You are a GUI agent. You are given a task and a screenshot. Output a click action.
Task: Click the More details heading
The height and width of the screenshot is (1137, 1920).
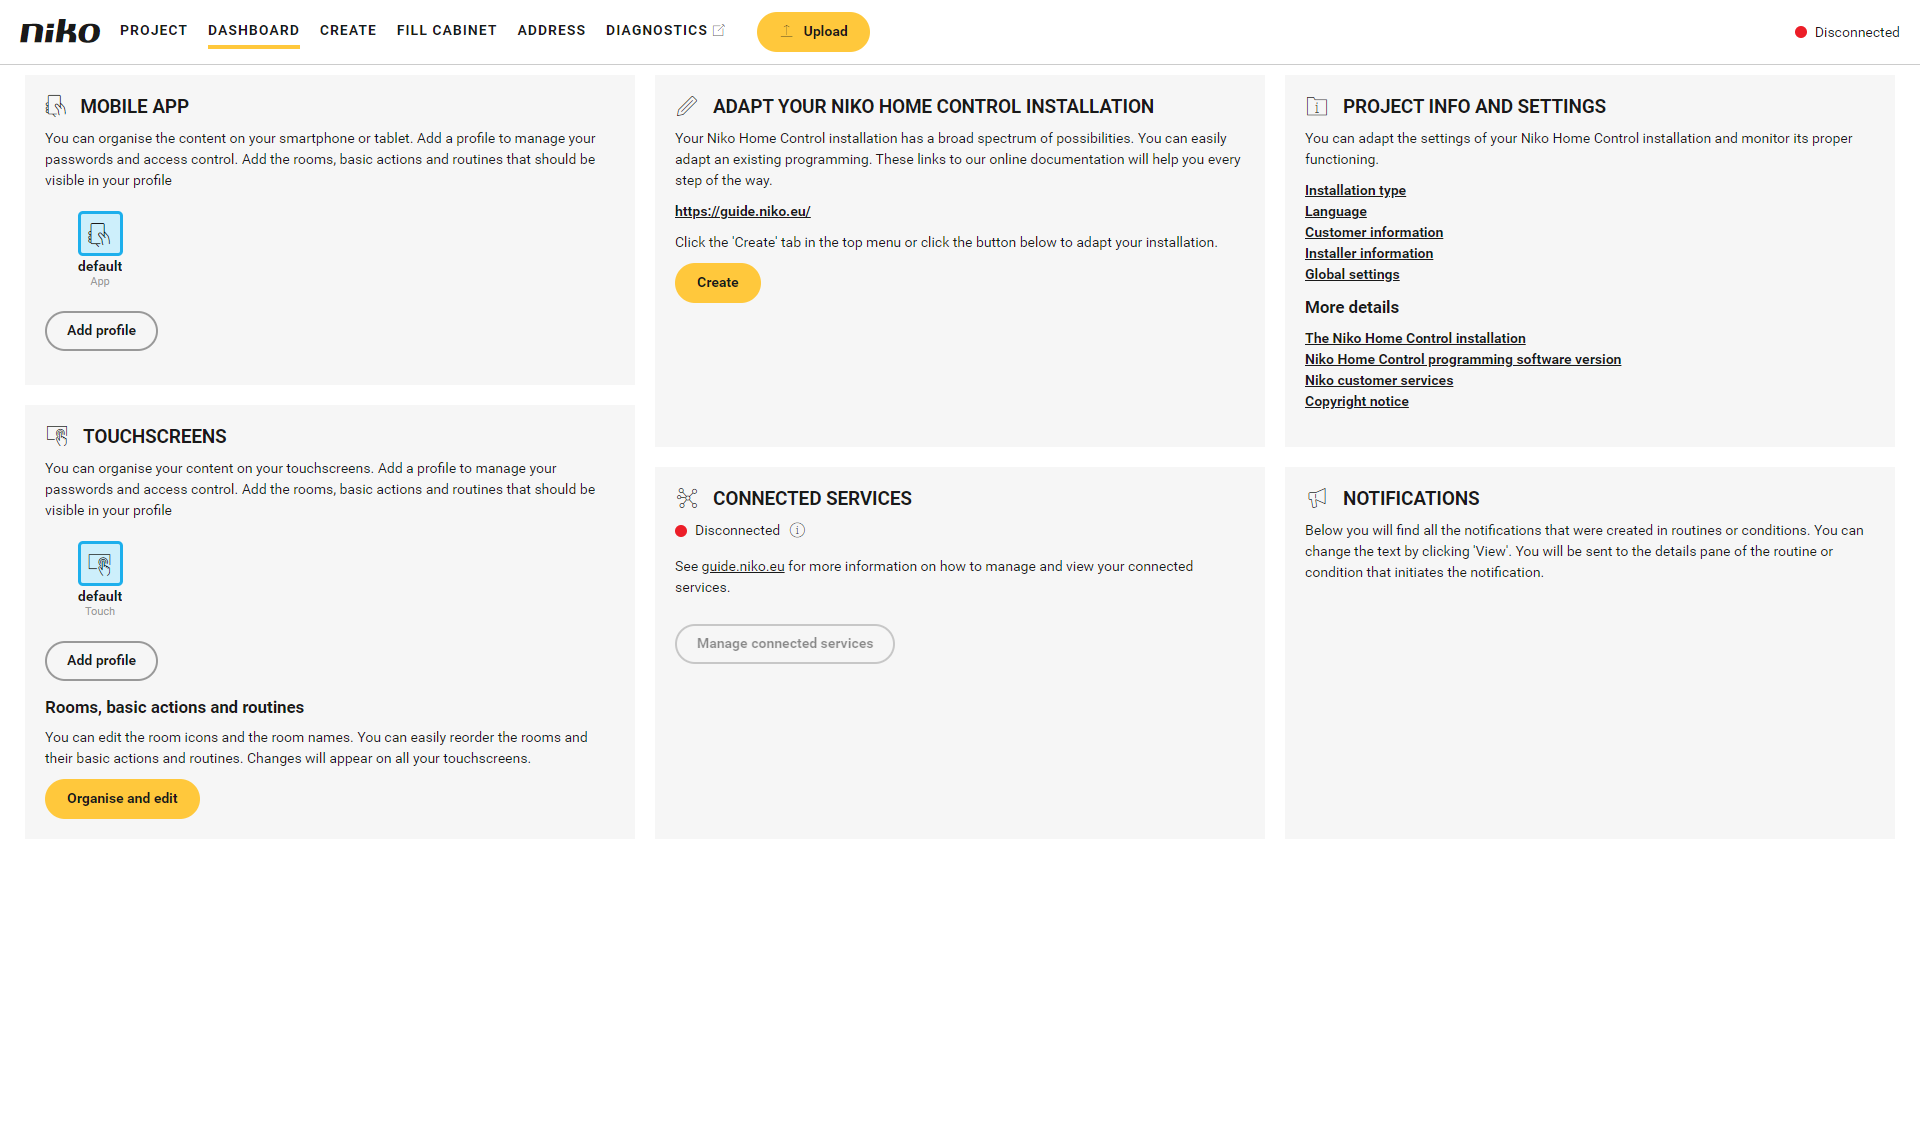[1352, 307]
